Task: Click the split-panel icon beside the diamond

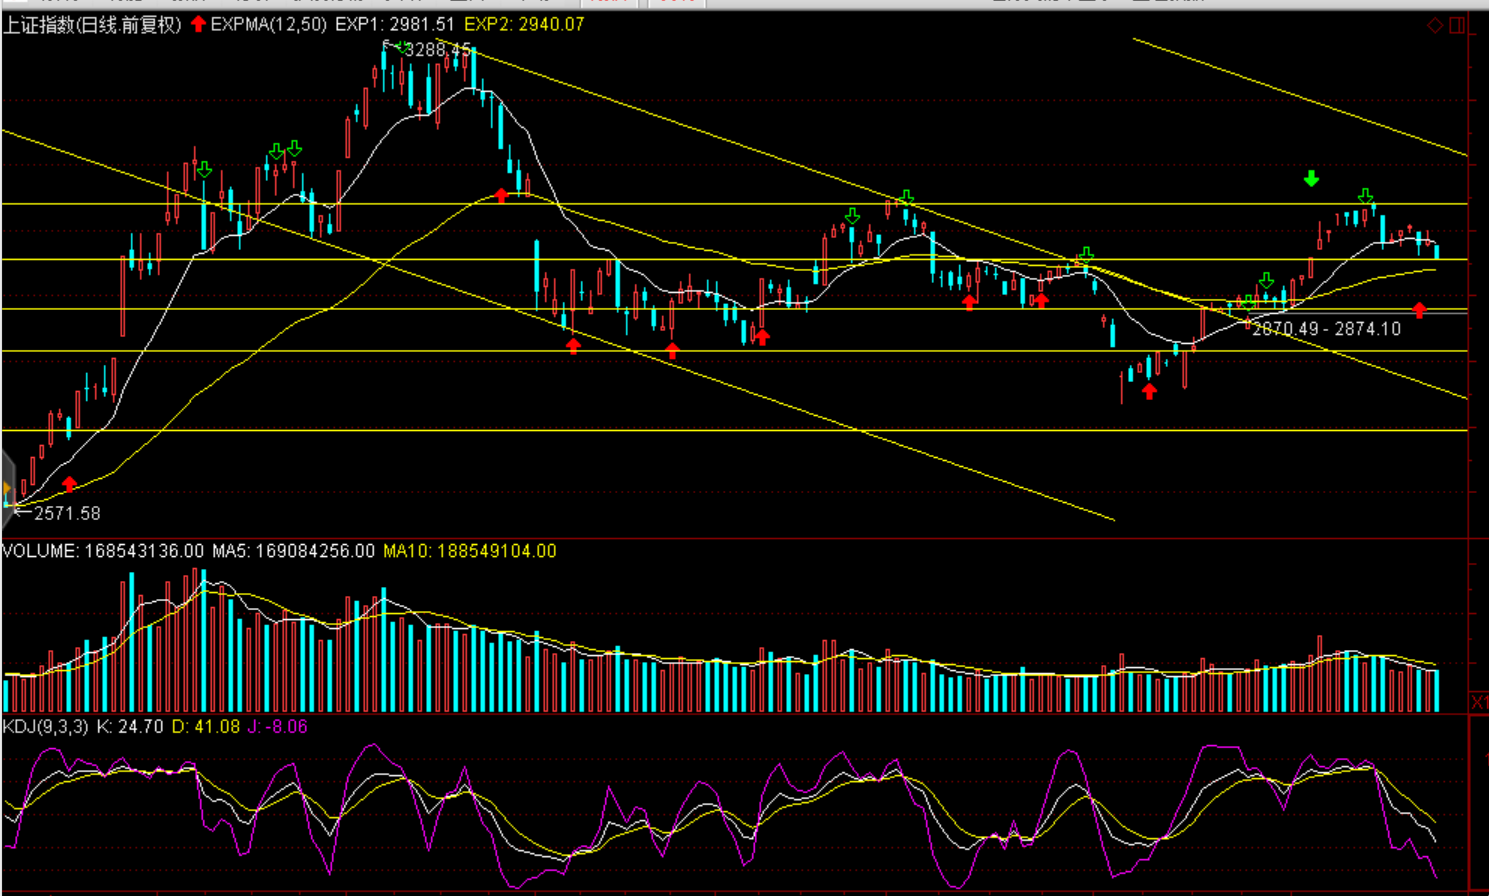Action: point(1457,25)
